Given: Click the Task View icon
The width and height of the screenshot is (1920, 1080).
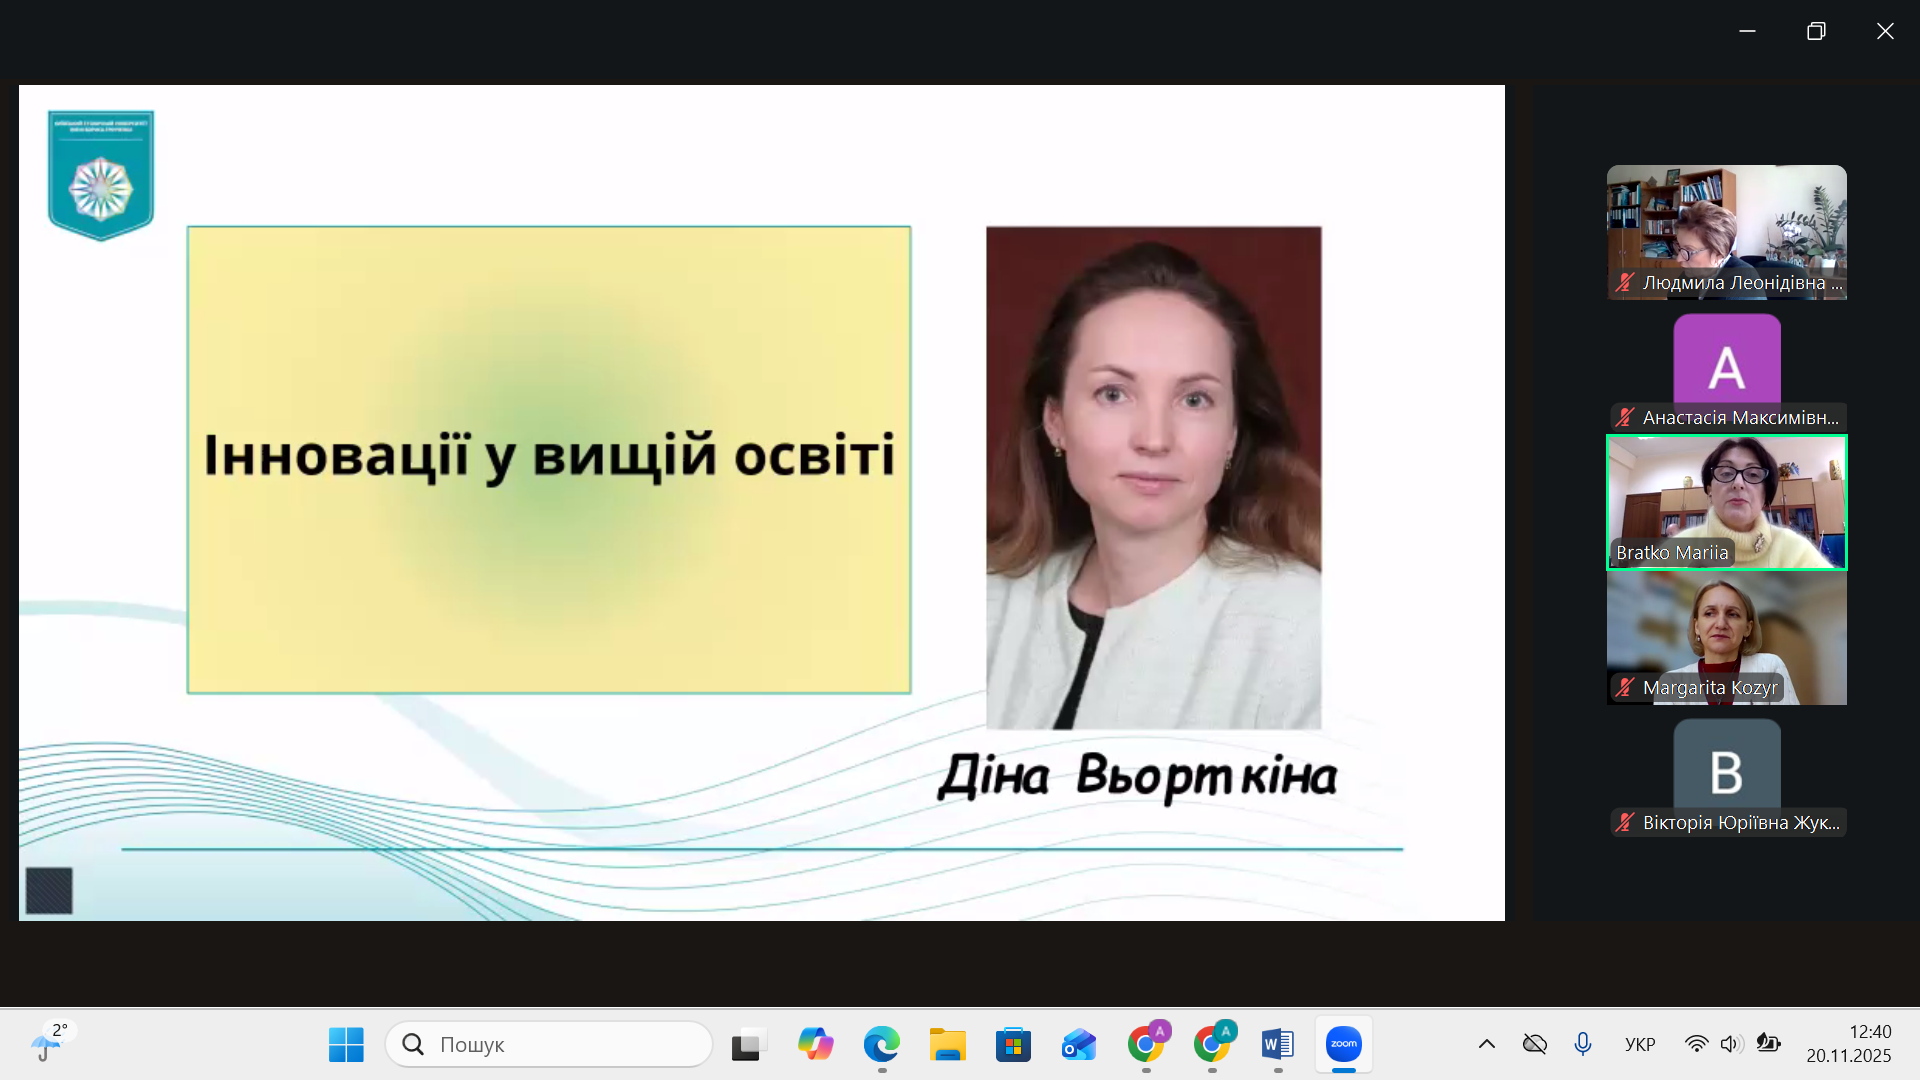Looking at the screenshot, I should [x=748, y=1045].
